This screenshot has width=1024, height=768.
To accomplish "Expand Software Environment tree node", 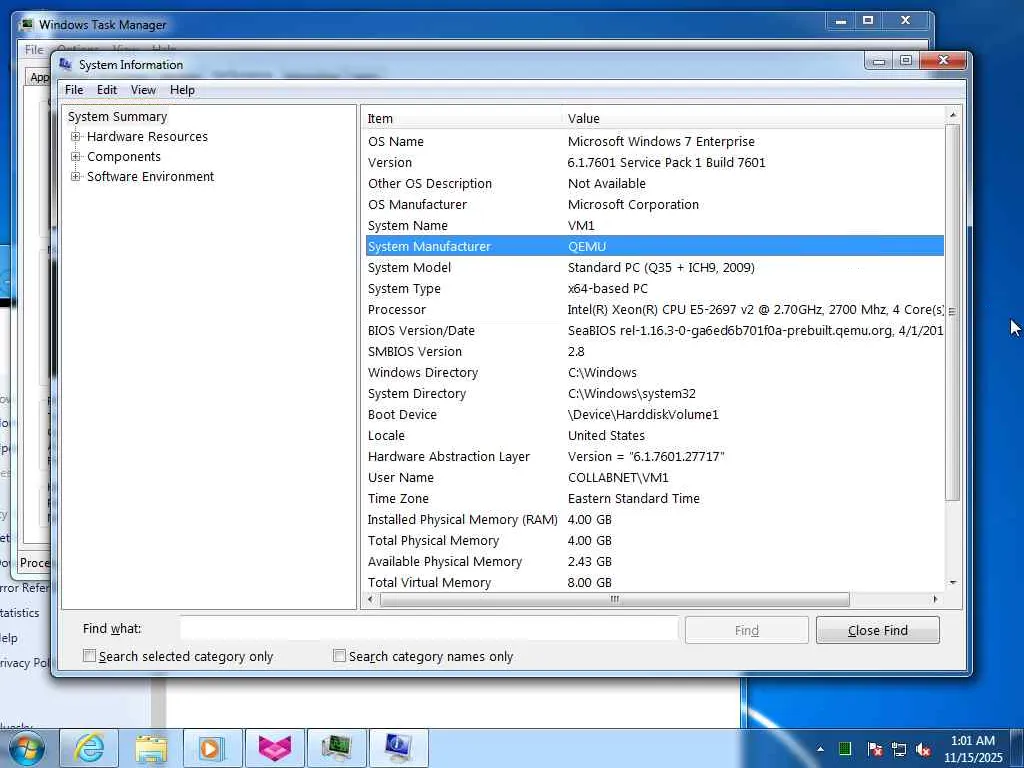I will [76, 176].
